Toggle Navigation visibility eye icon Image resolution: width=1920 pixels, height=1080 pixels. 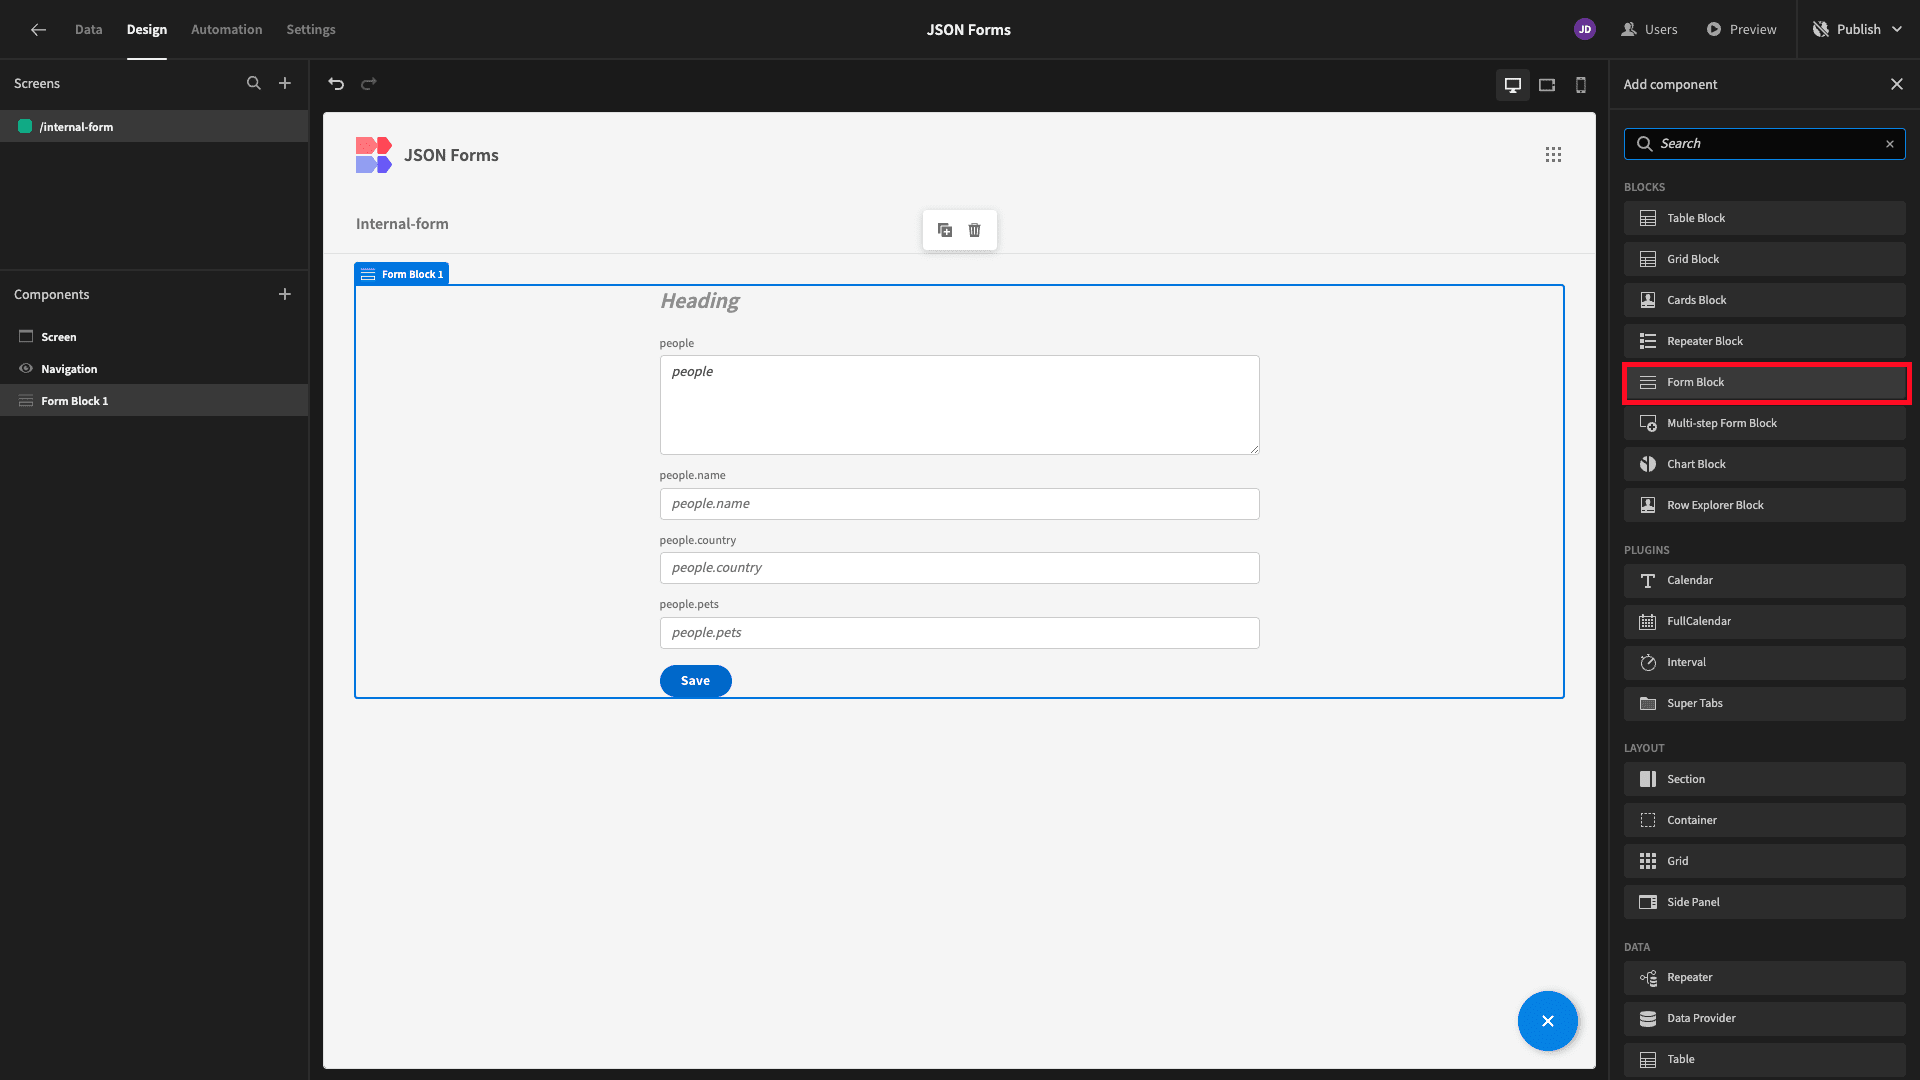pyautogui.click(x=26, y=369)
